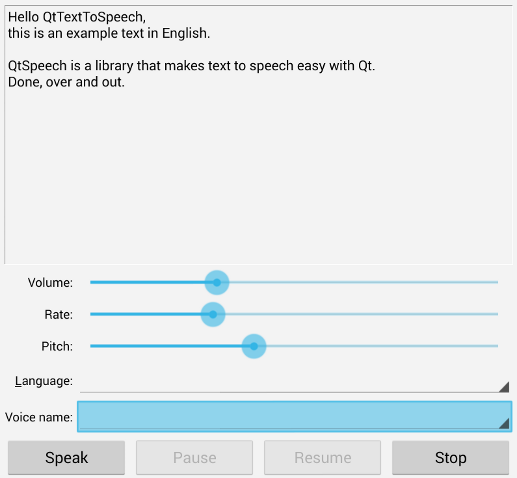Open the Language dropdown
Screen dimensions: 517x478
point(295,381)
